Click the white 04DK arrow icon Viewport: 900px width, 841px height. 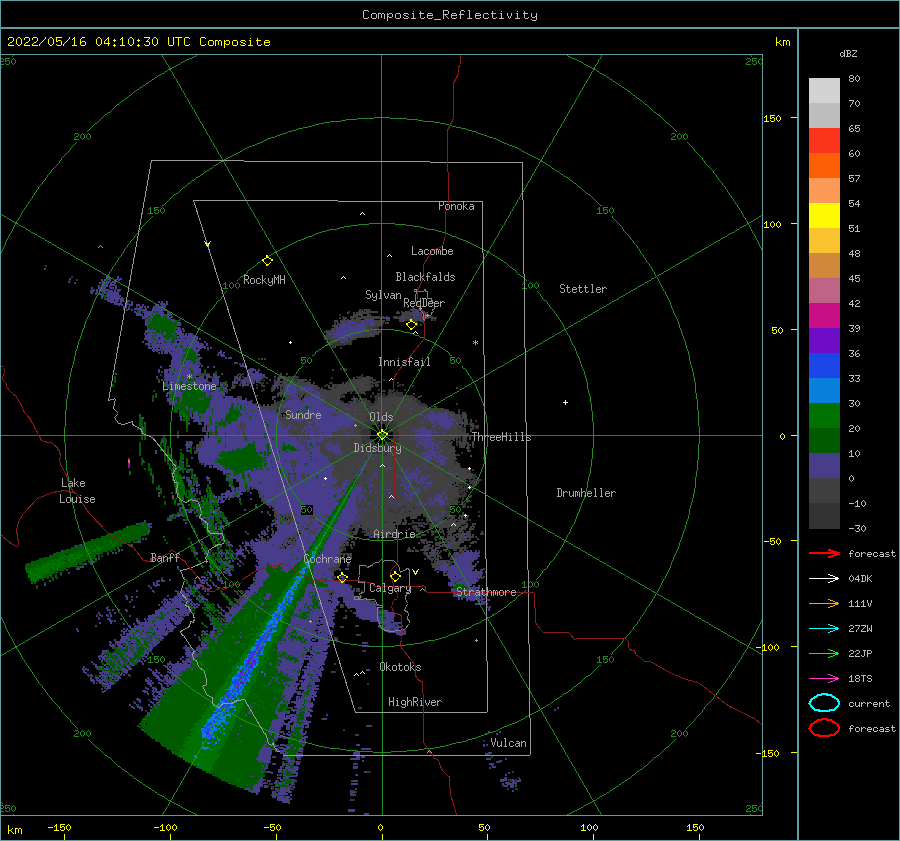tap(824, 578)
